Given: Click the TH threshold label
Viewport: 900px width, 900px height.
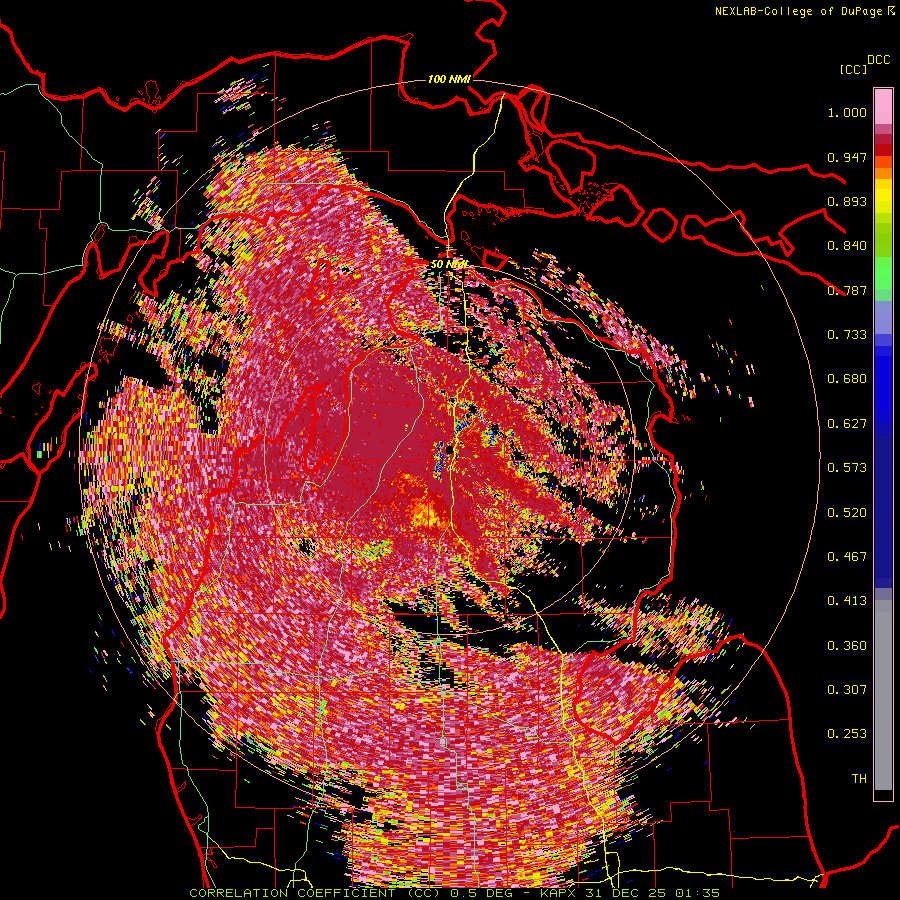Looking at the screenshot, I should click(x=859, y=779).
